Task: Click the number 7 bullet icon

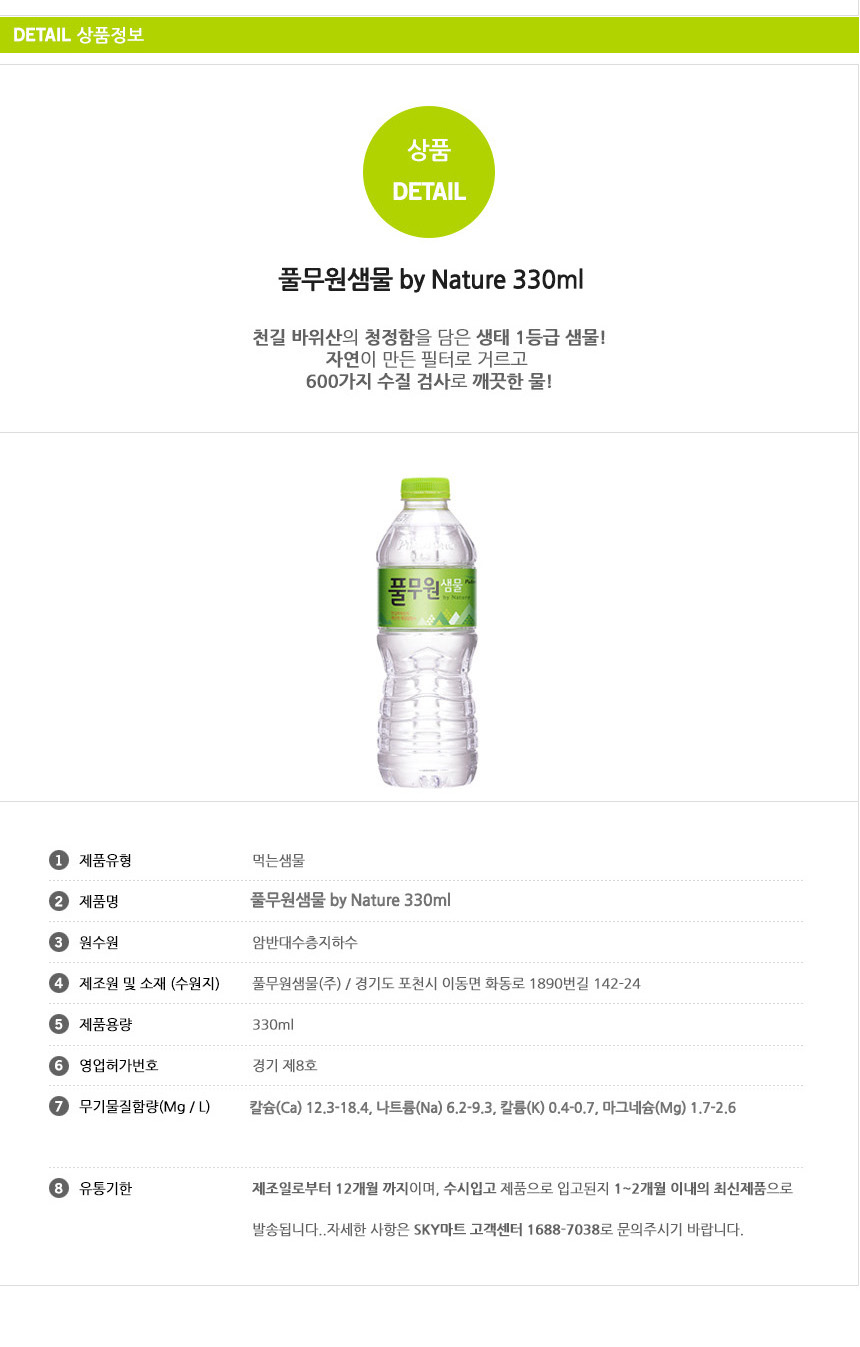Action: click(58, 1106)
